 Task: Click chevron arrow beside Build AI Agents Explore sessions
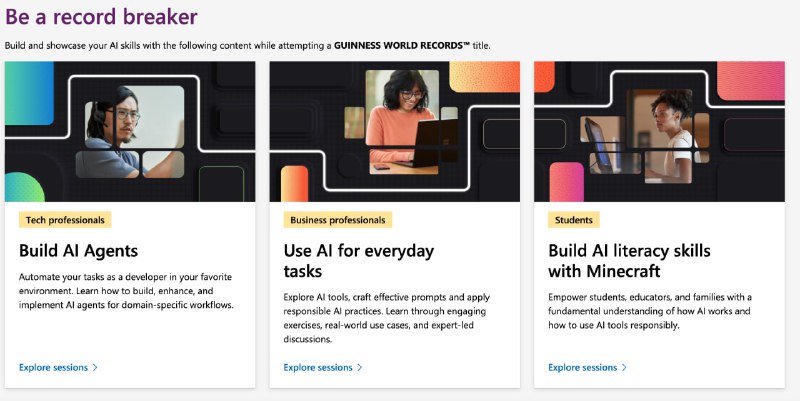95,367
